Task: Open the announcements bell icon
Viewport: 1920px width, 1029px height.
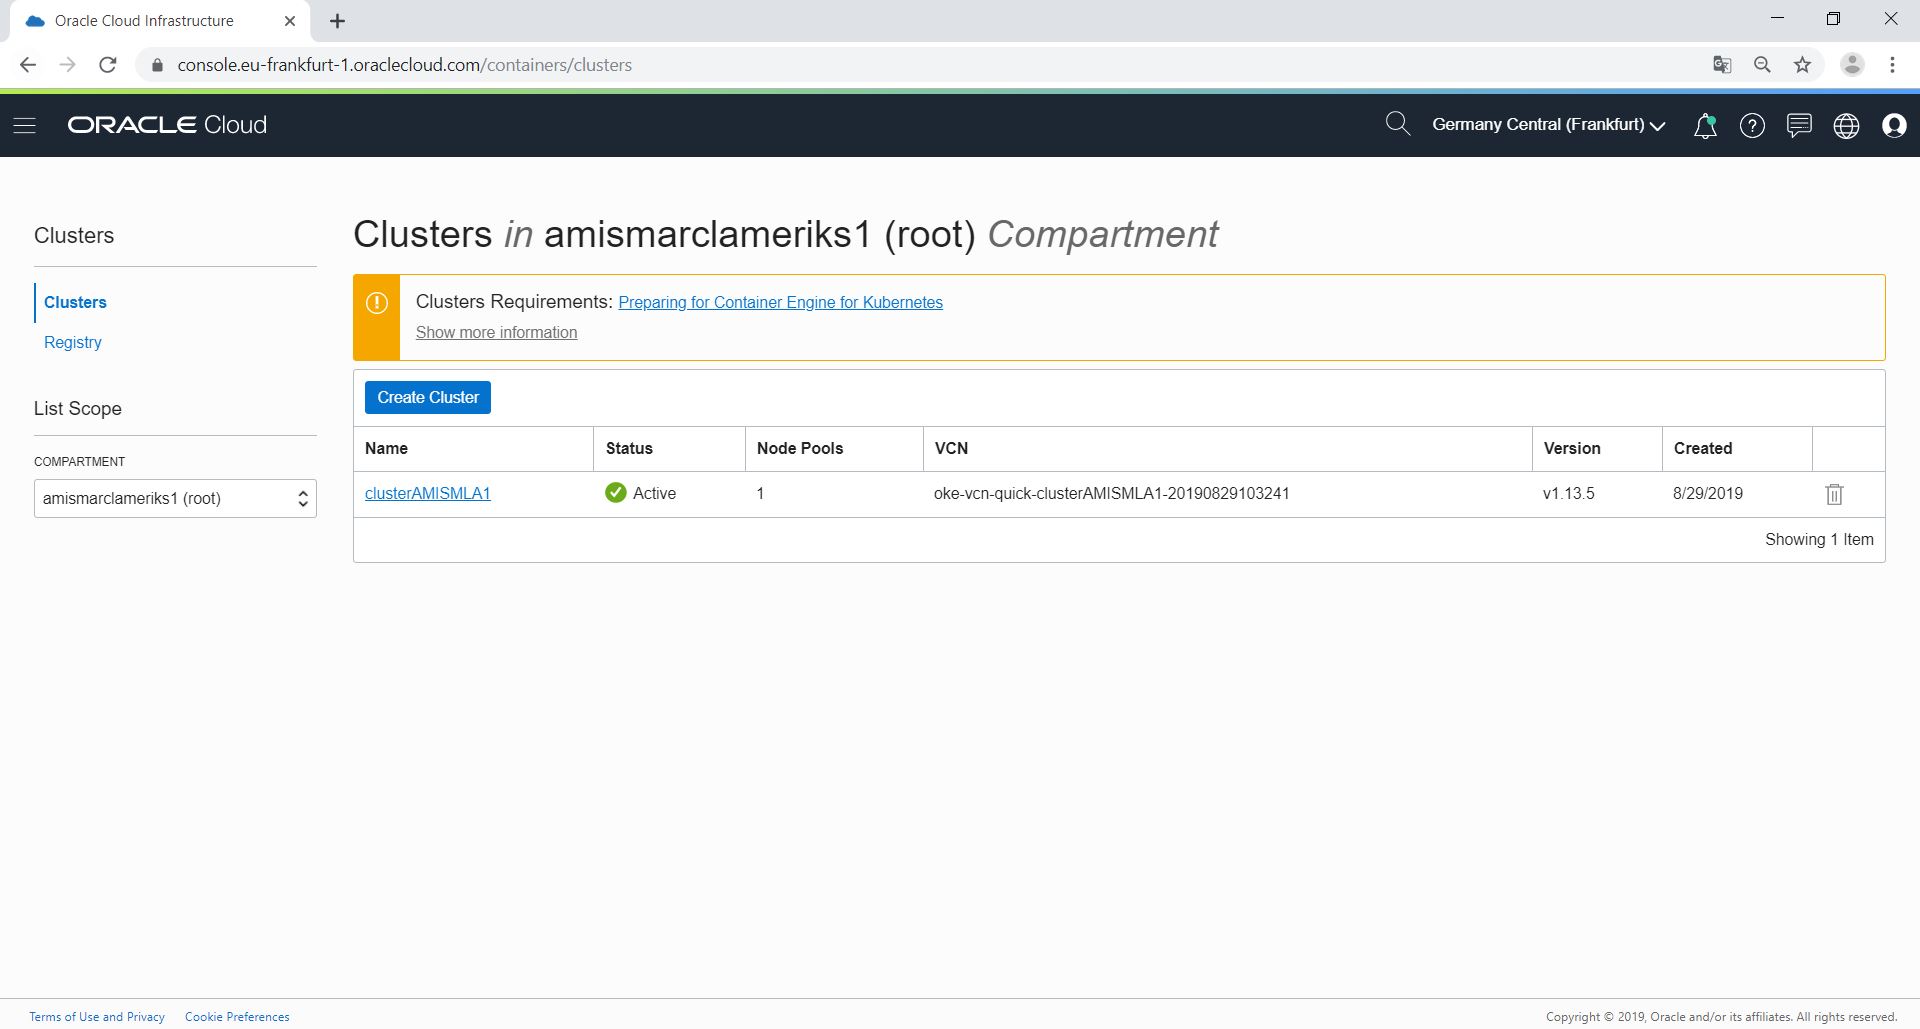Action: 1705,125
